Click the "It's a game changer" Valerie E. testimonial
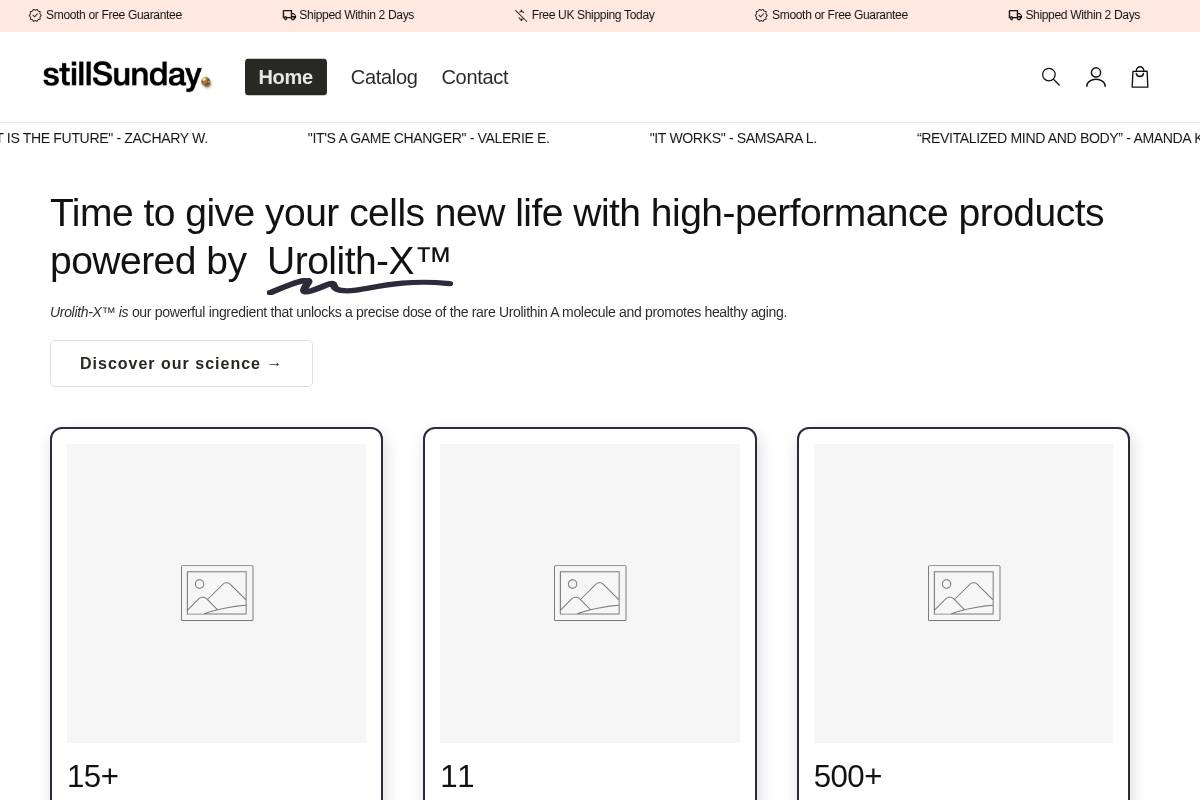 click(428, 138)
